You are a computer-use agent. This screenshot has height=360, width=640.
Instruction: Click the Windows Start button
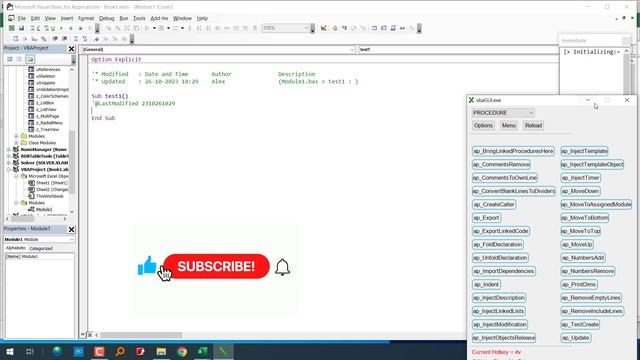(x=10, y=351)
